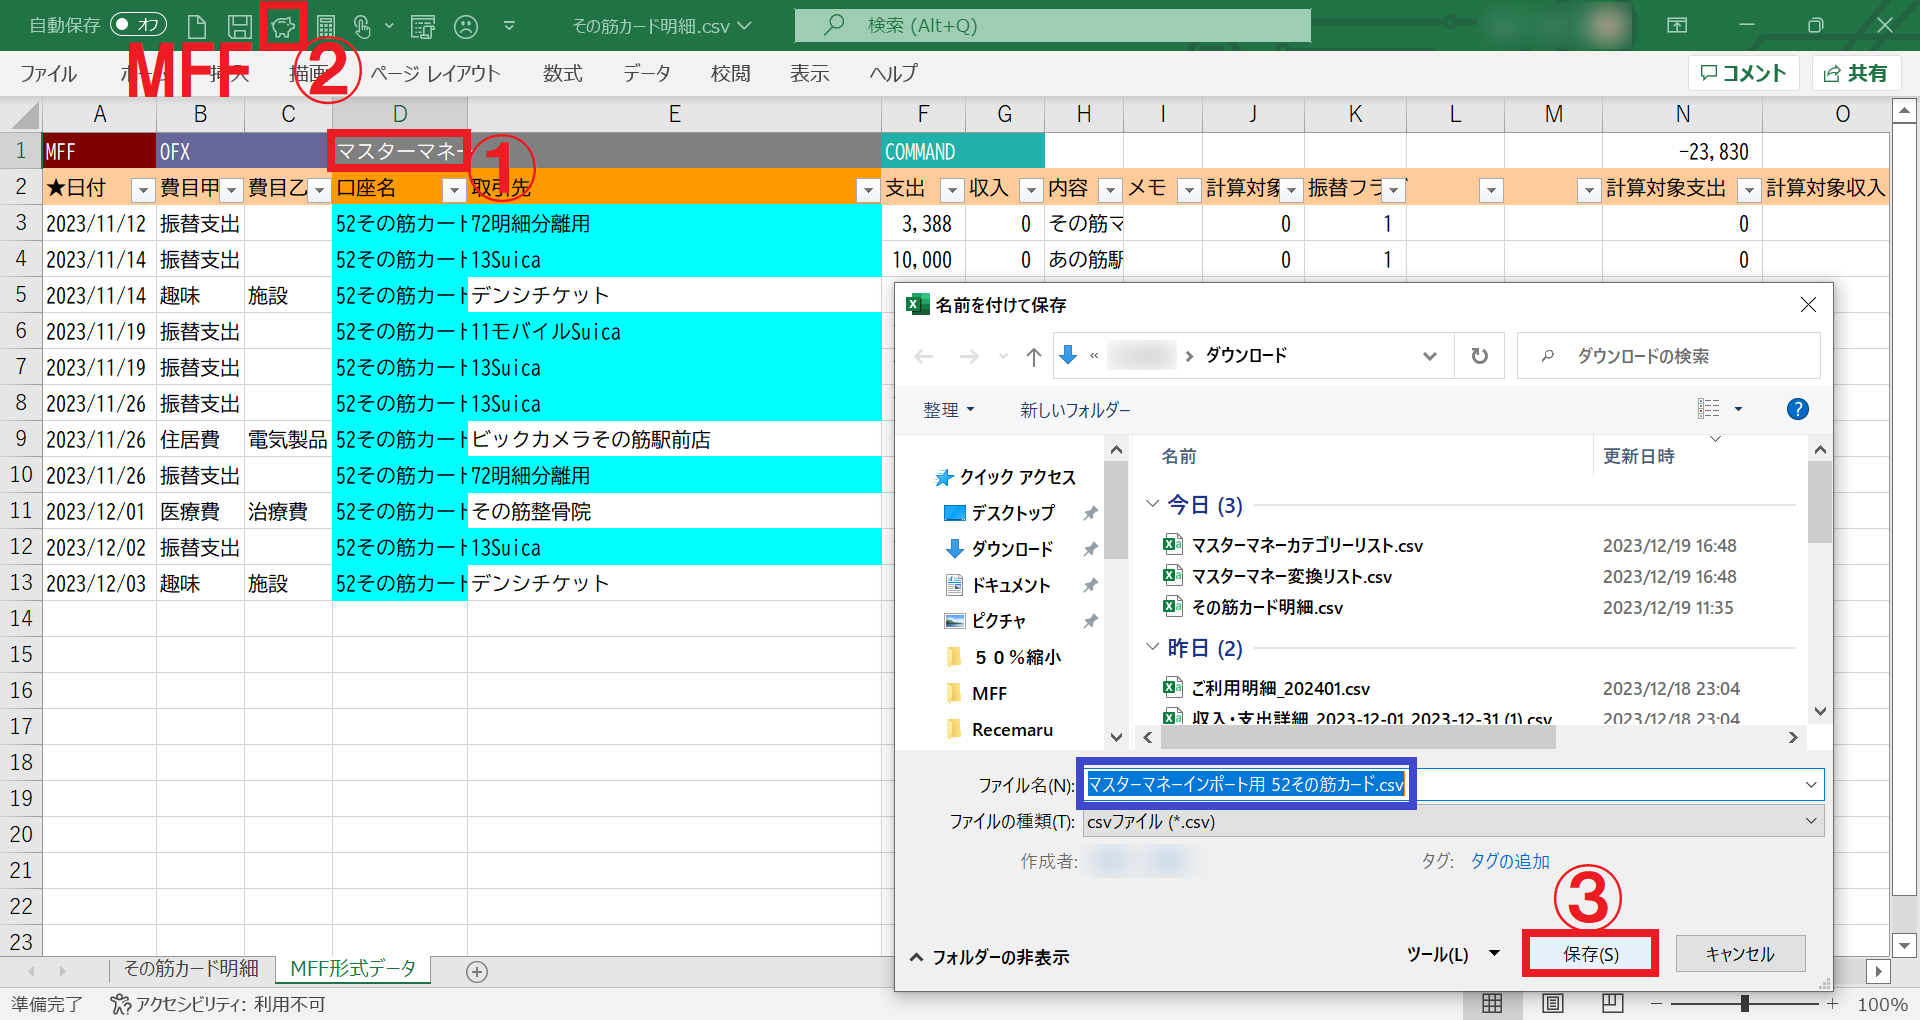Click the zoom in plus button

click(x=1832, y=1004)
